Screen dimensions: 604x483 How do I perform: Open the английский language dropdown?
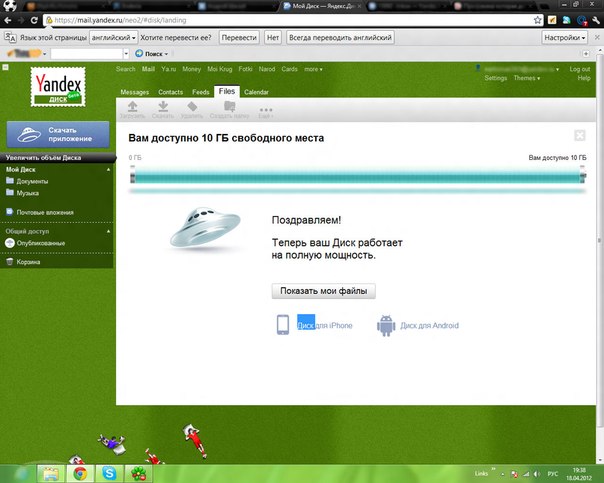(x=114, y=38)
